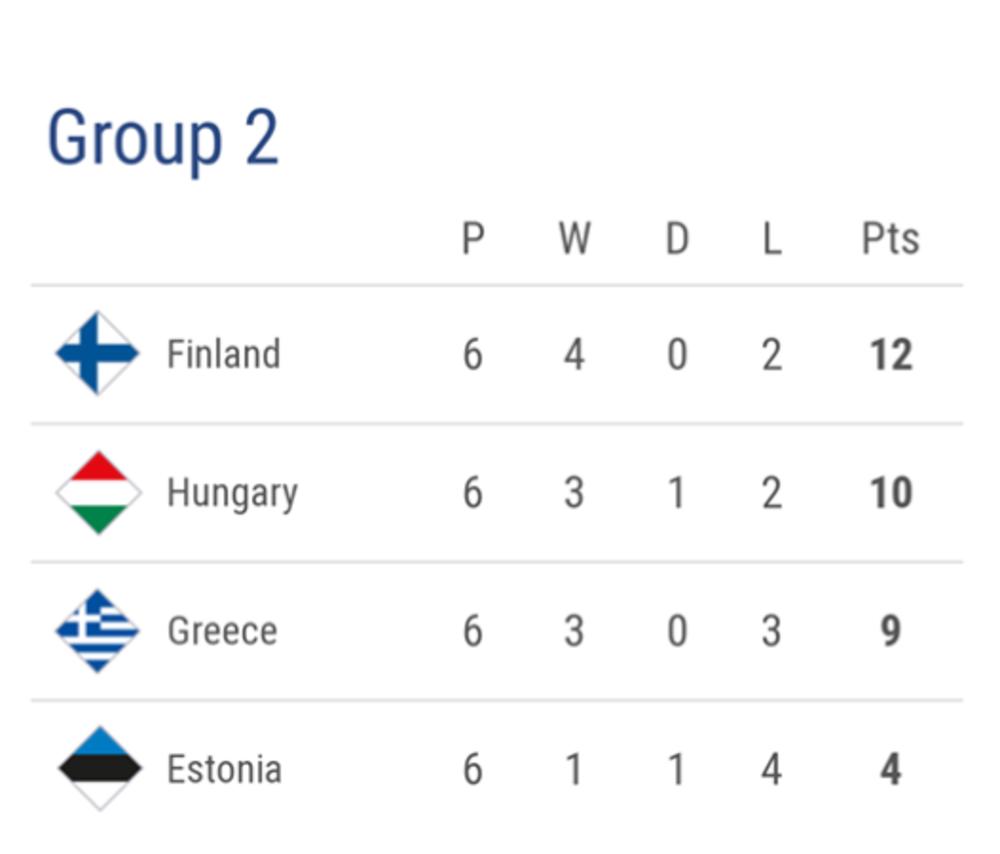The image size is (1000, 854).
Task: Click the Group 2 heading
Action: (163, 138)
